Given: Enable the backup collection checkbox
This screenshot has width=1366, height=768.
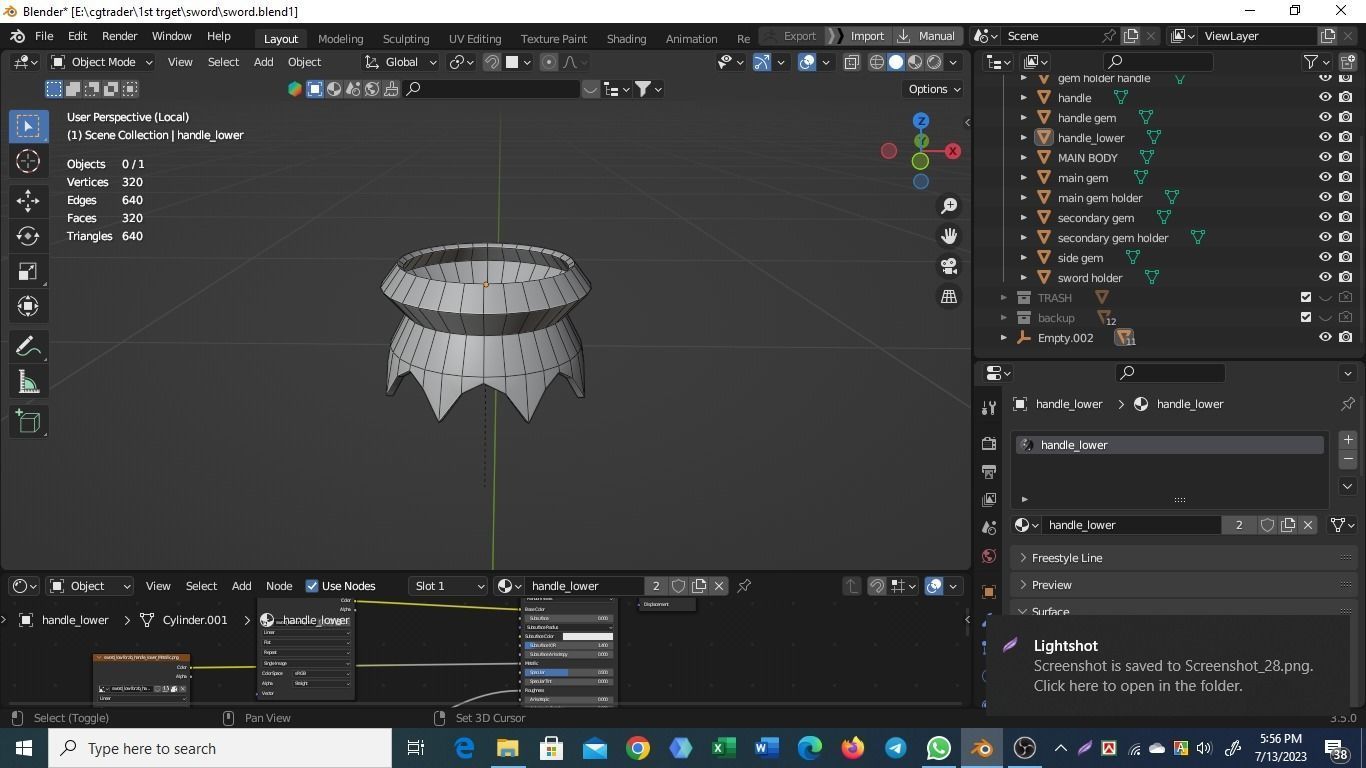Looking at the screenshot, I should (1306, 317).
